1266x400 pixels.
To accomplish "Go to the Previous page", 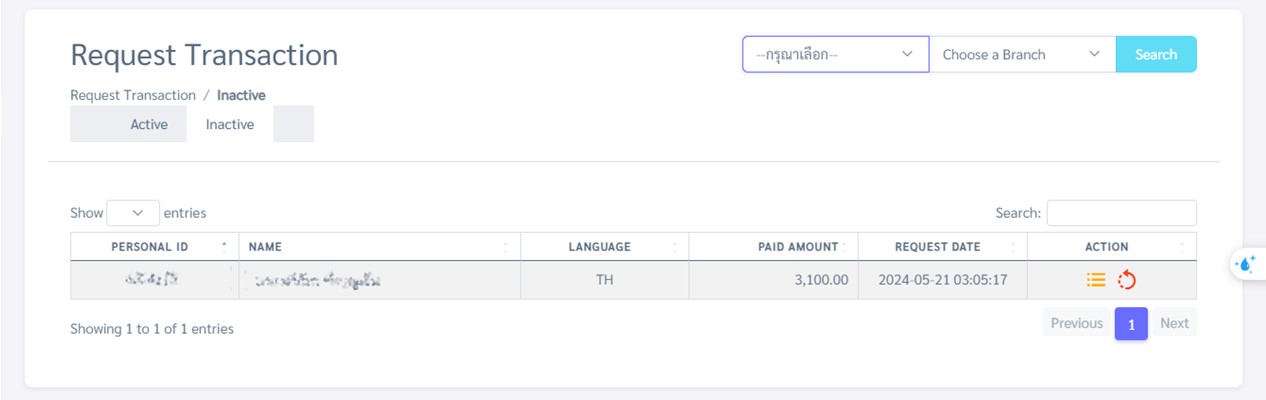I will tap(1076, 323).
